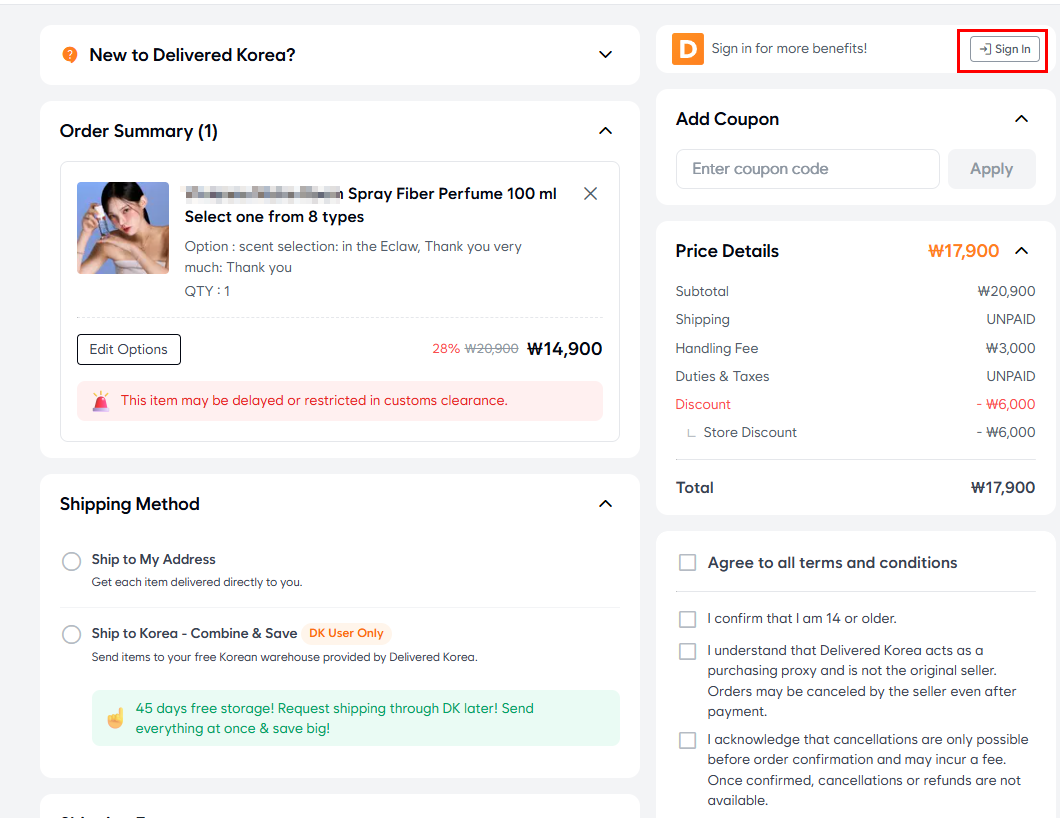
Task: Check the purchasing proxy acknowledgement box
Action: [x=688, y=651]
